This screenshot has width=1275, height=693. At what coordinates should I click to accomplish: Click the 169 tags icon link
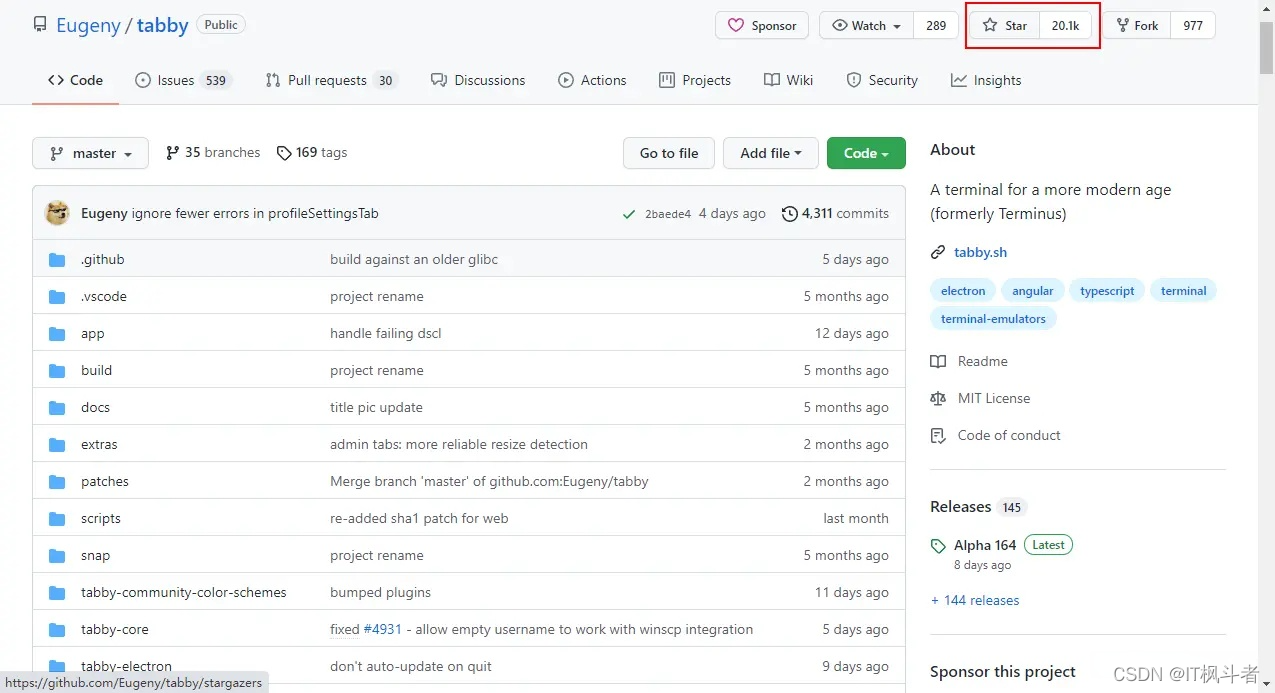pyautogui.click(x=285, y=153)
